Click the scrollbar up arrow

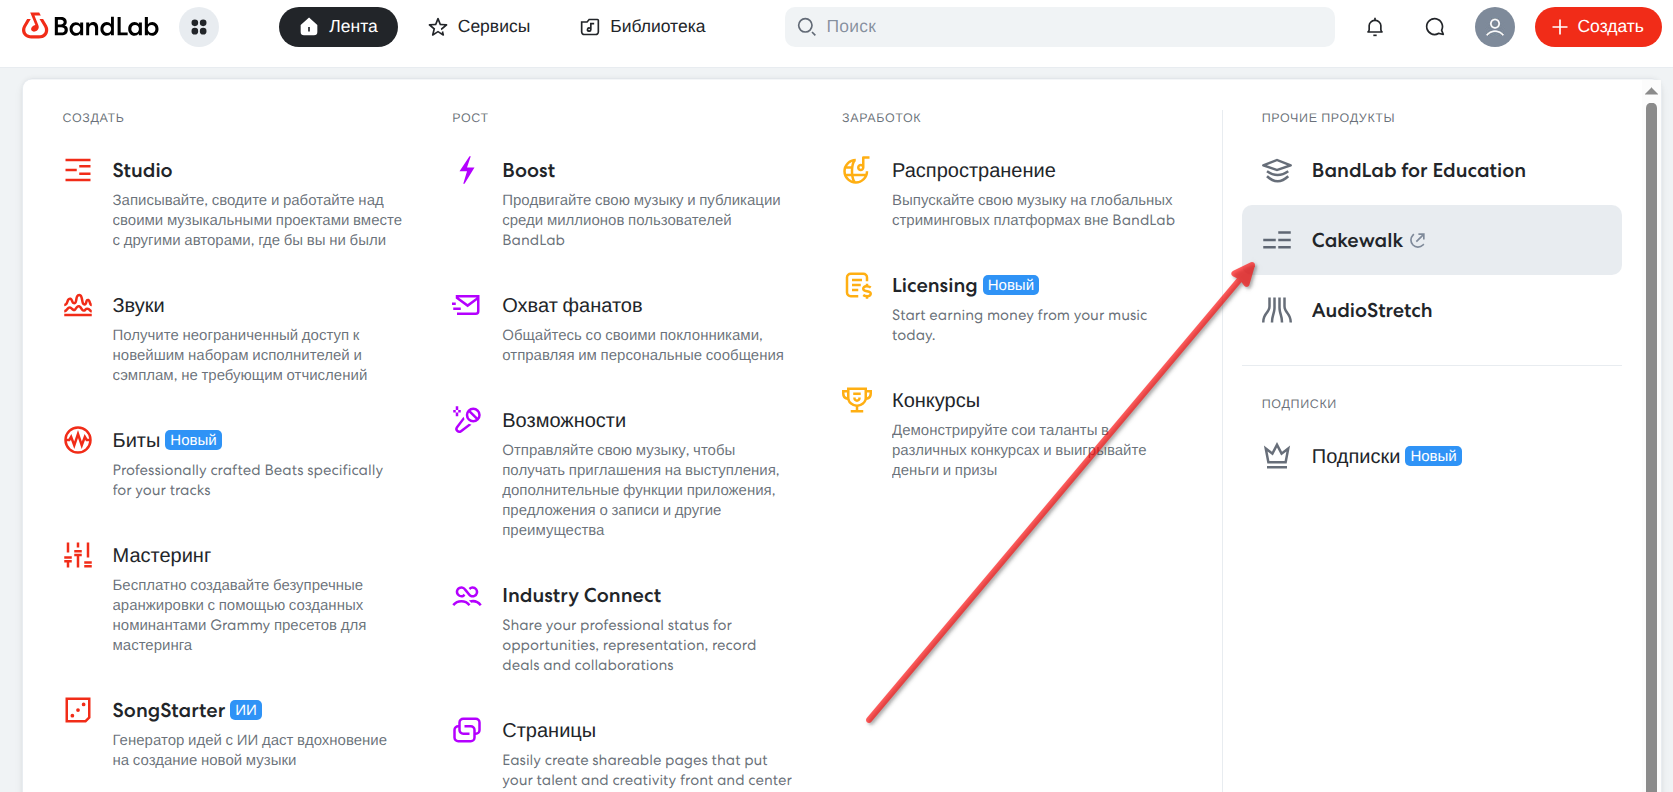pos(1651,91)
